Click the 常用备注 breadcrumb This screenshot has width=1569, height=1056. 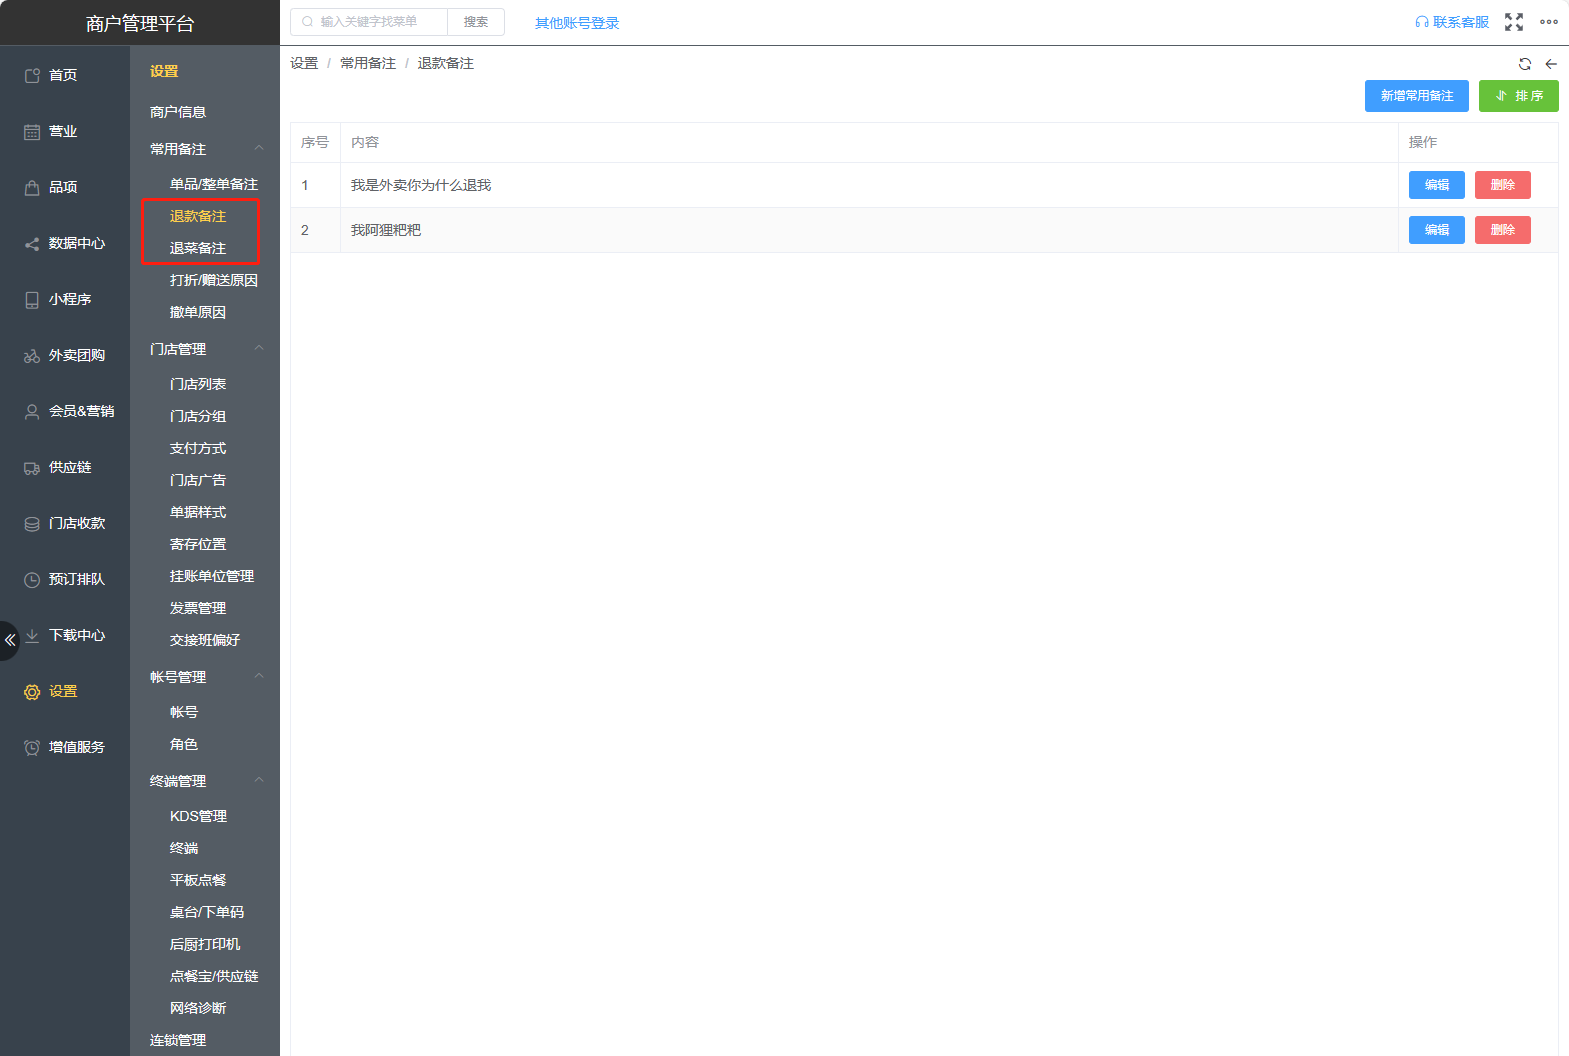coord(368,63)
